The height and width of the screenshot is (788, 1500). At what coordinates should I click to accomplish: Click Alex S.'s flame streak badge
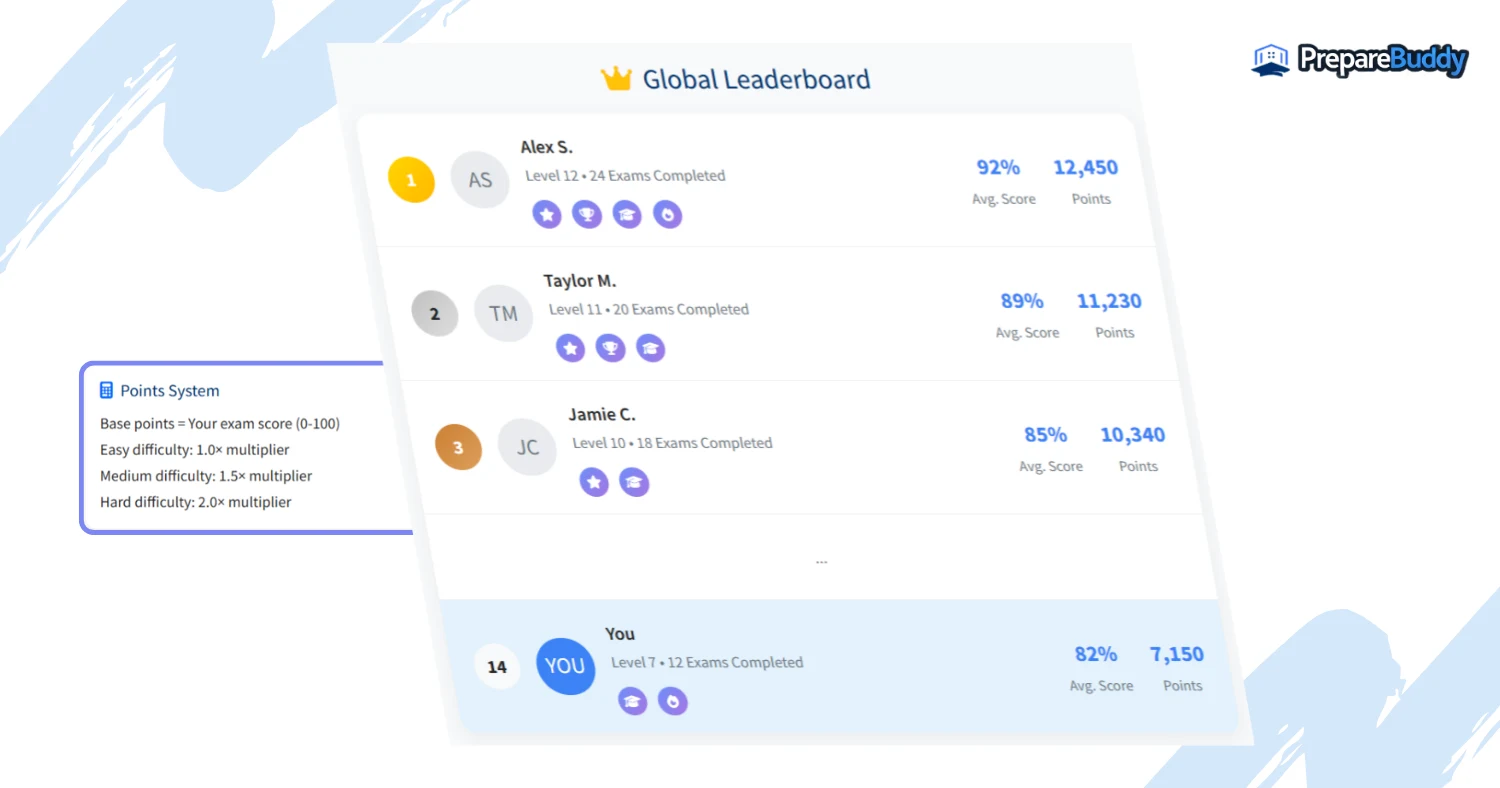667,214
